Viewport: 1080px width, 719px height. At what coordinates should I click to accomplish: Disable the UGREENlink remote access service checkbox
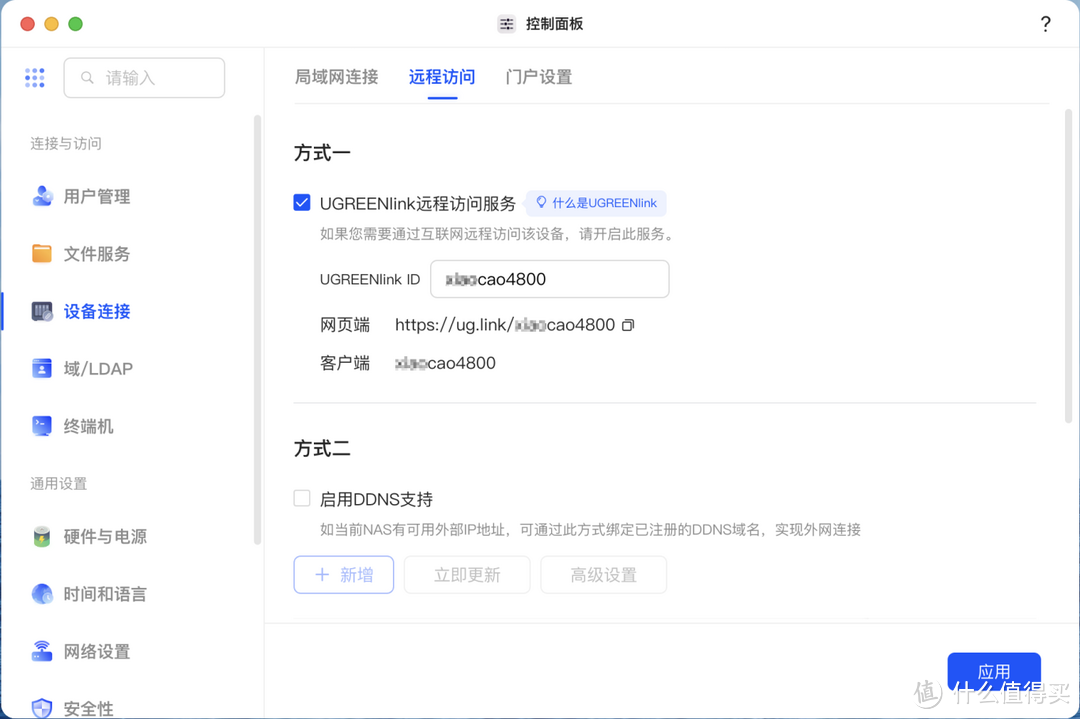pos(302,202)
